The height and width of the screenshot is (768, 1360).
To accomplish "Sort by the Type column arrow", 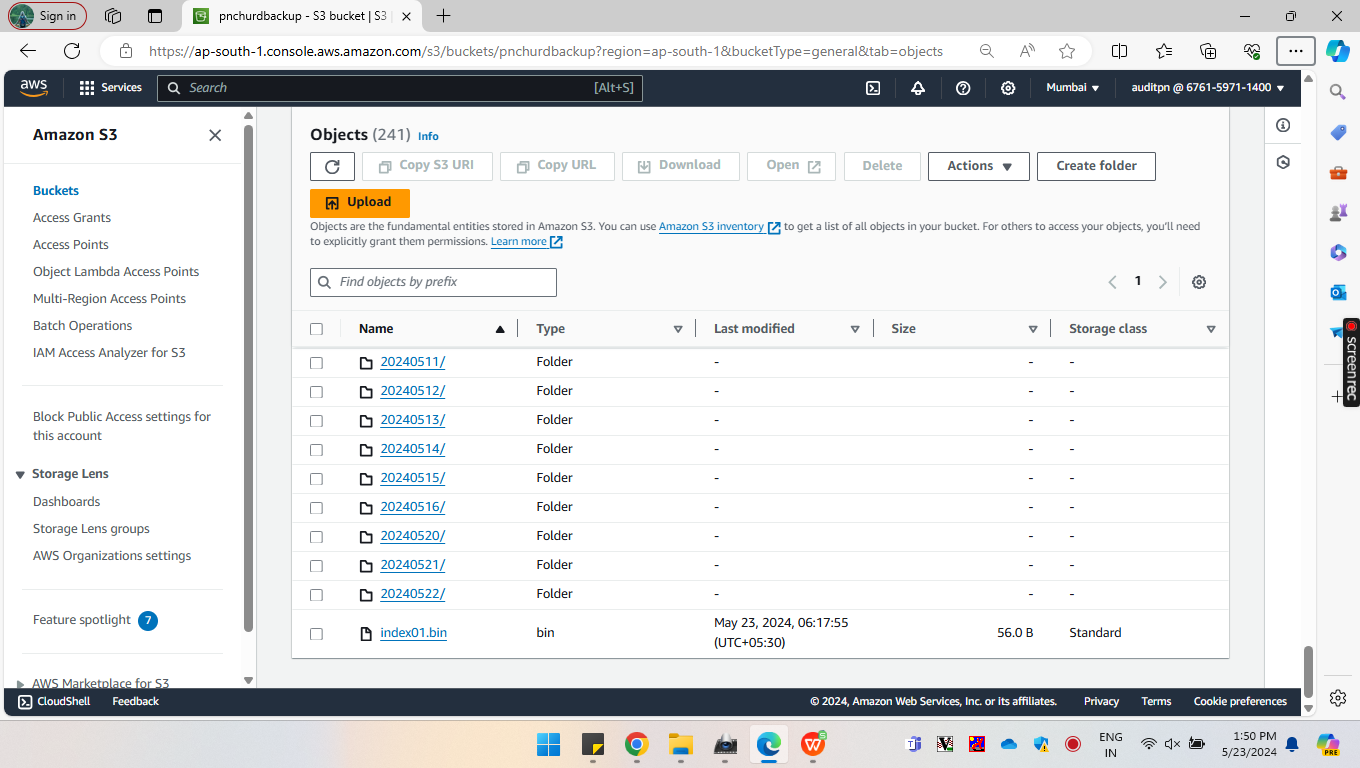I will (678, 329).
